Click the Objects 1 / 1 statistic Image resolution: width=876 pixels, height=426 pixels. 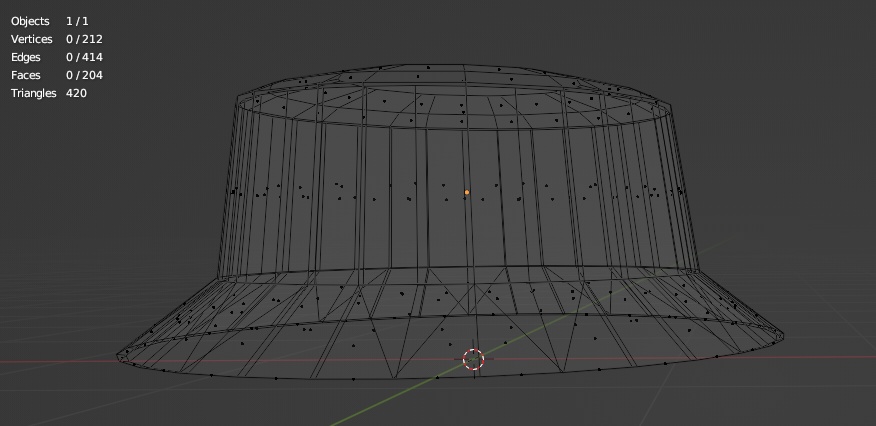50,21
